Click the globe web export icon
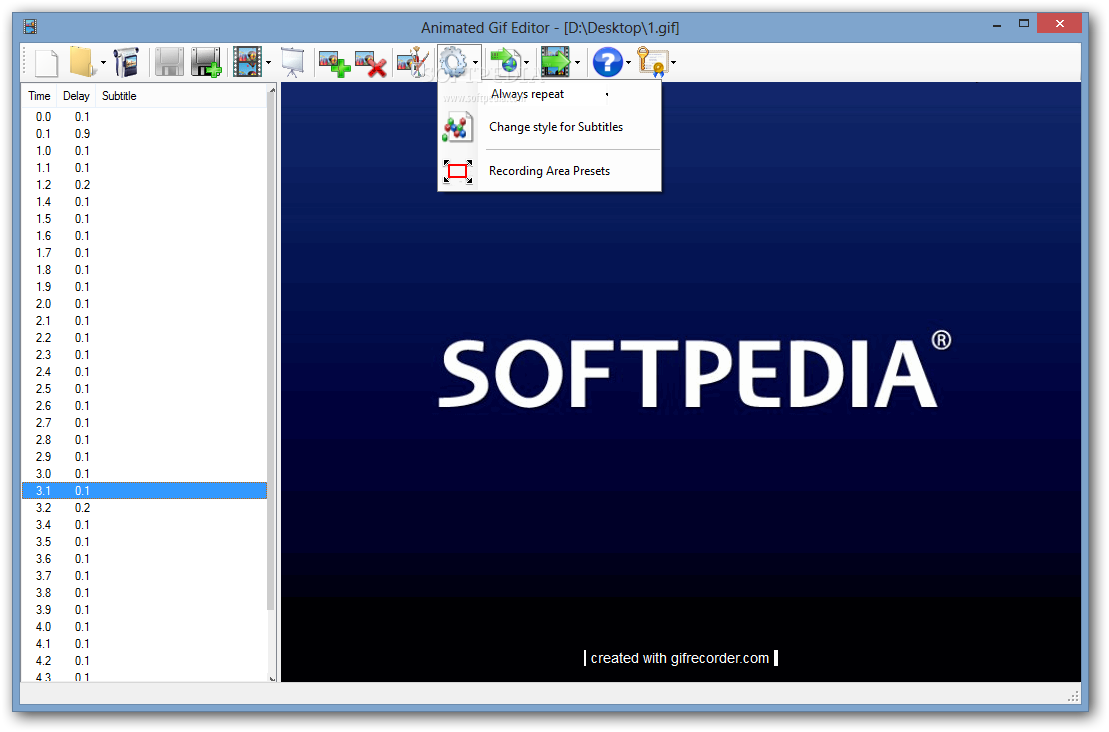 (x=505, y=62)
